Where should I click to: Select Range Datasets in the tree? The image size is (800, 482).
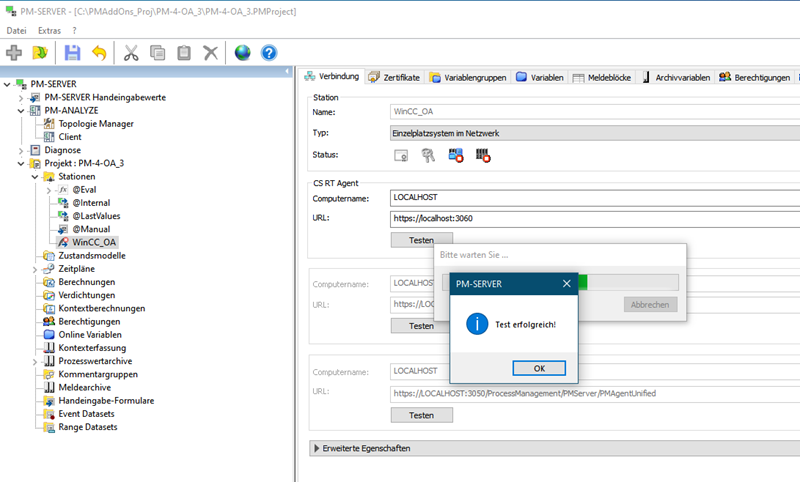88,427
